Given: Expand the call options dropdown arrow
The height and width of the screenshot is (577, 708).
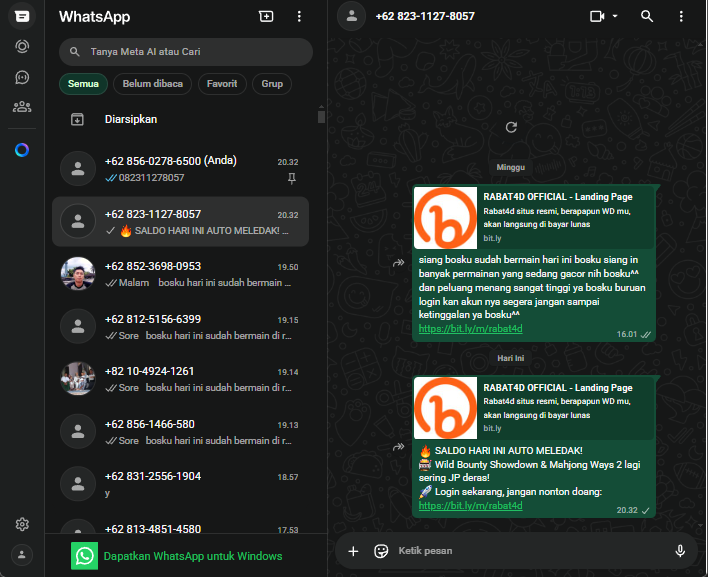Looking at the screenshot, I should (615, 16).
